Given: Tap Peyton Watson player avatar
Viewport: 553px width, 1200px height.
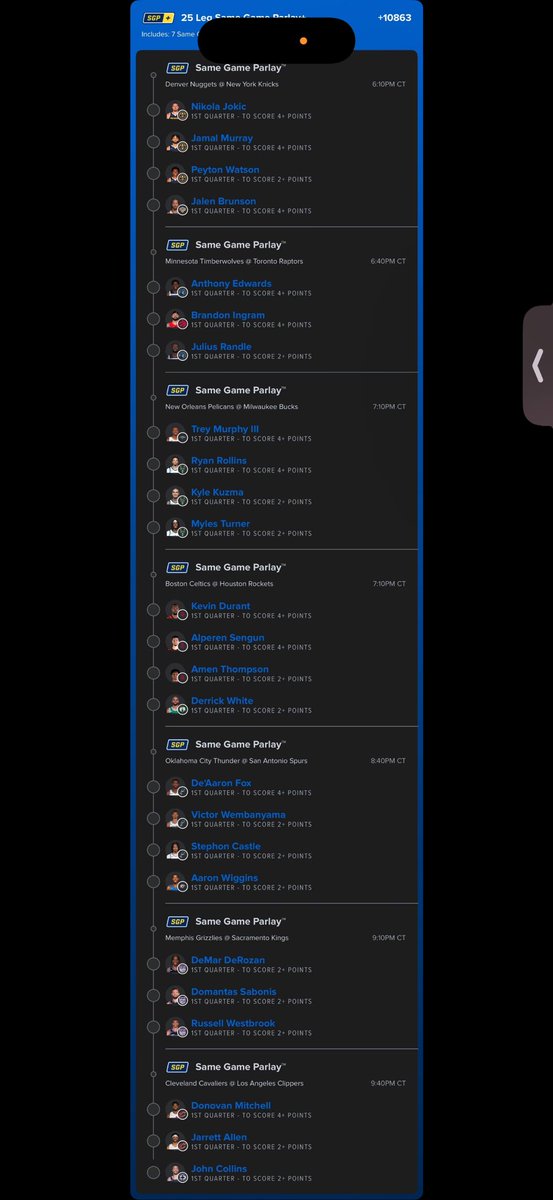Looking at the screenshot, I should pyautogui.click(x=176, y=174).
